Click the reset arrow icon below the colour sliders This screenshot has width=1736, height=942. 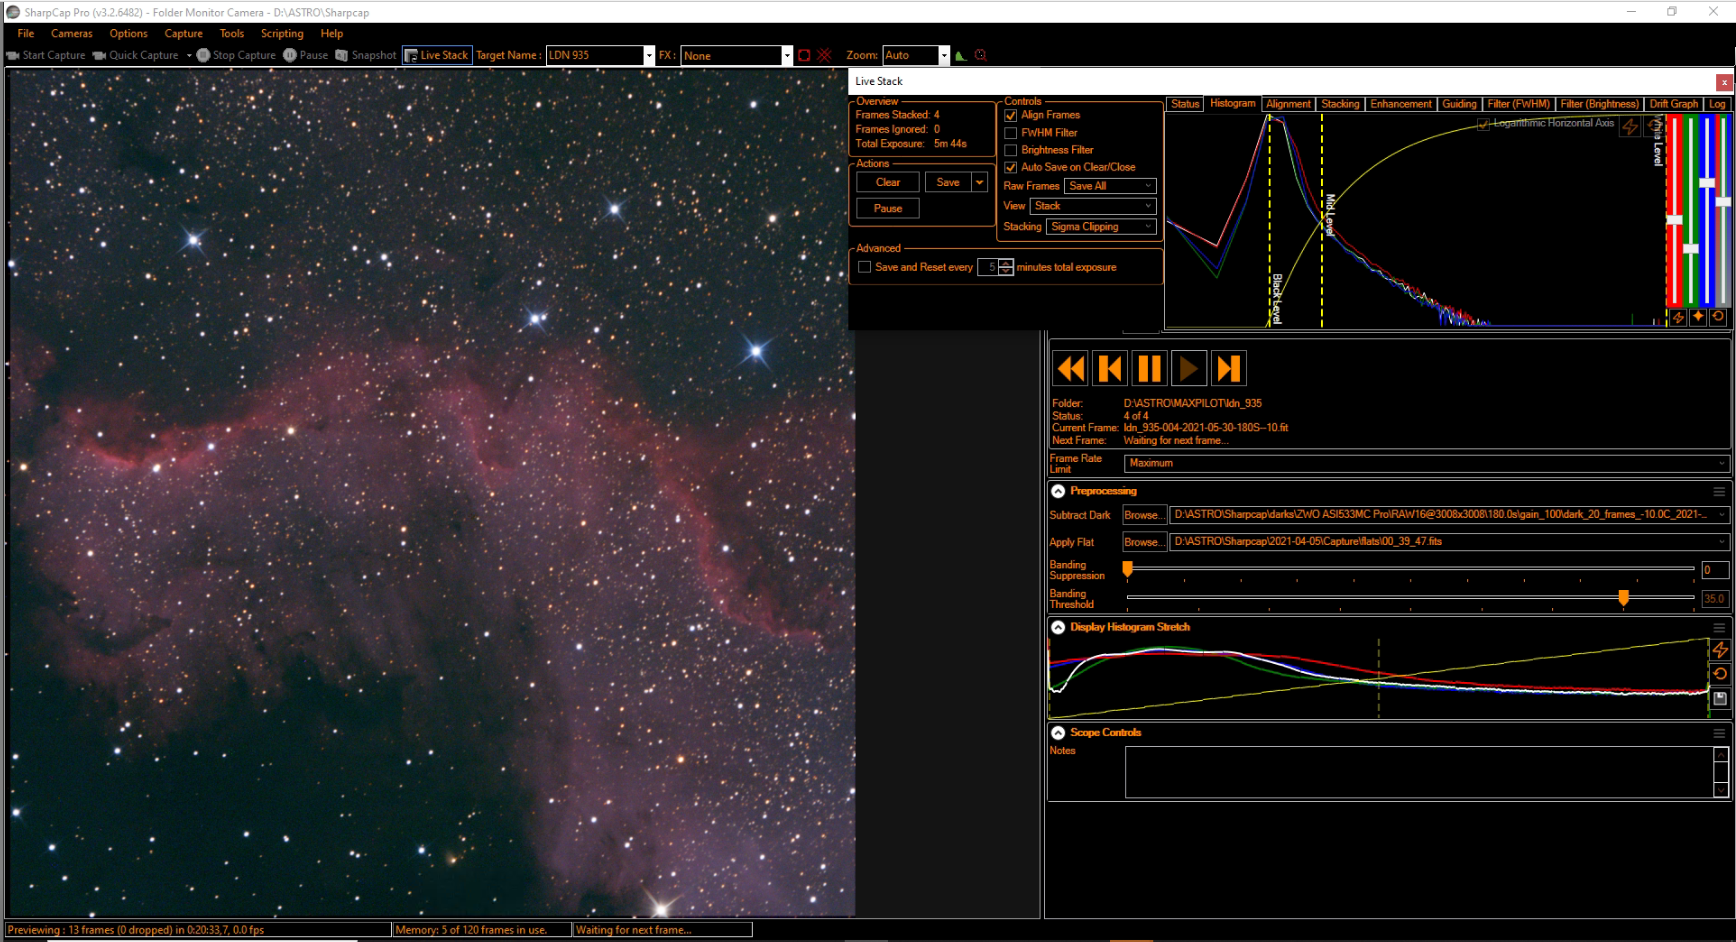click(x=1718, y=317)
